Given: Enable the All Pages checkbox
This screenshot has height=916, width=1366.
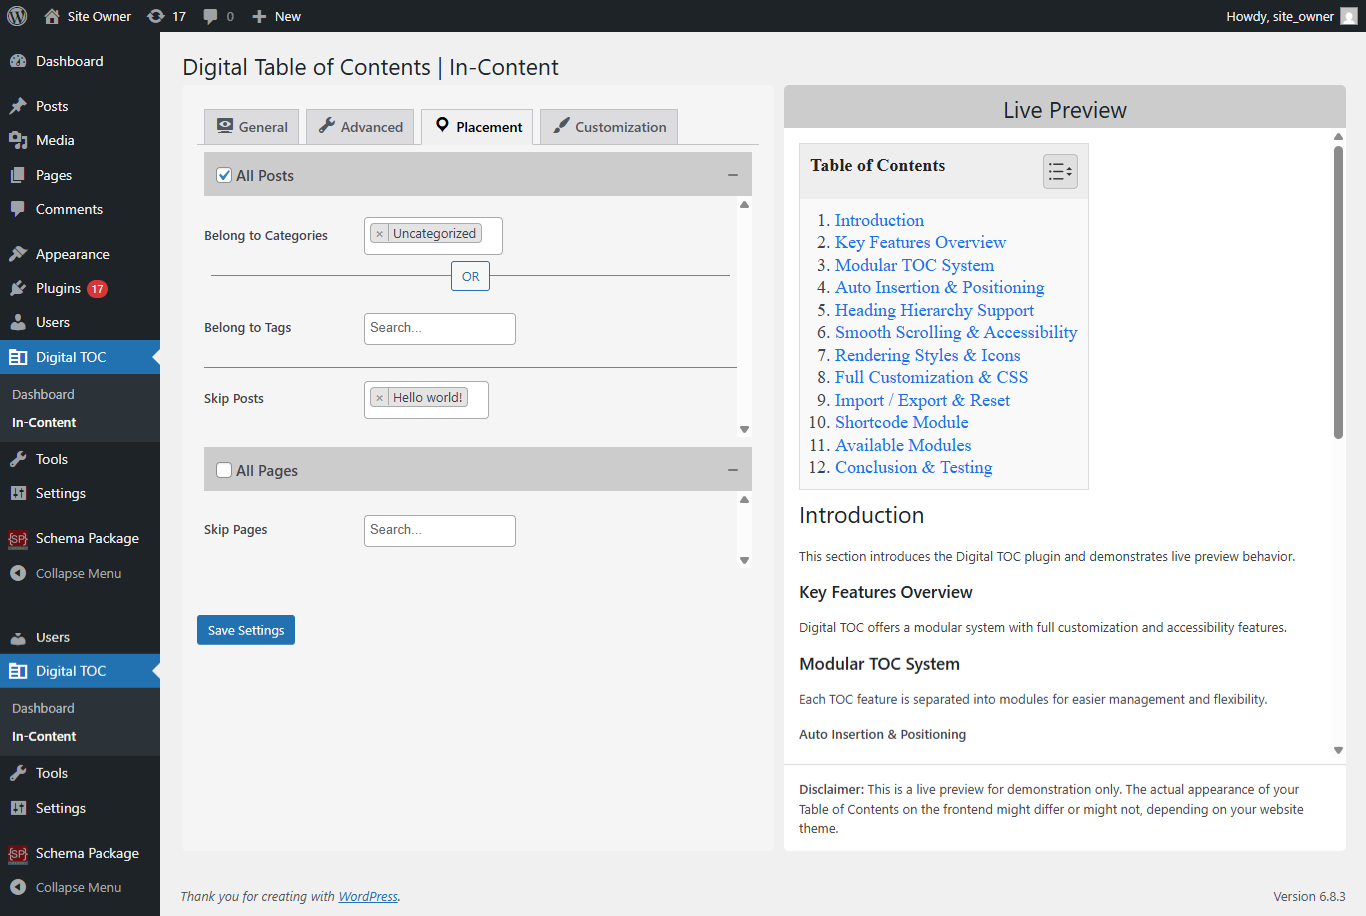Looking at the screenshot, I should 225,470.
